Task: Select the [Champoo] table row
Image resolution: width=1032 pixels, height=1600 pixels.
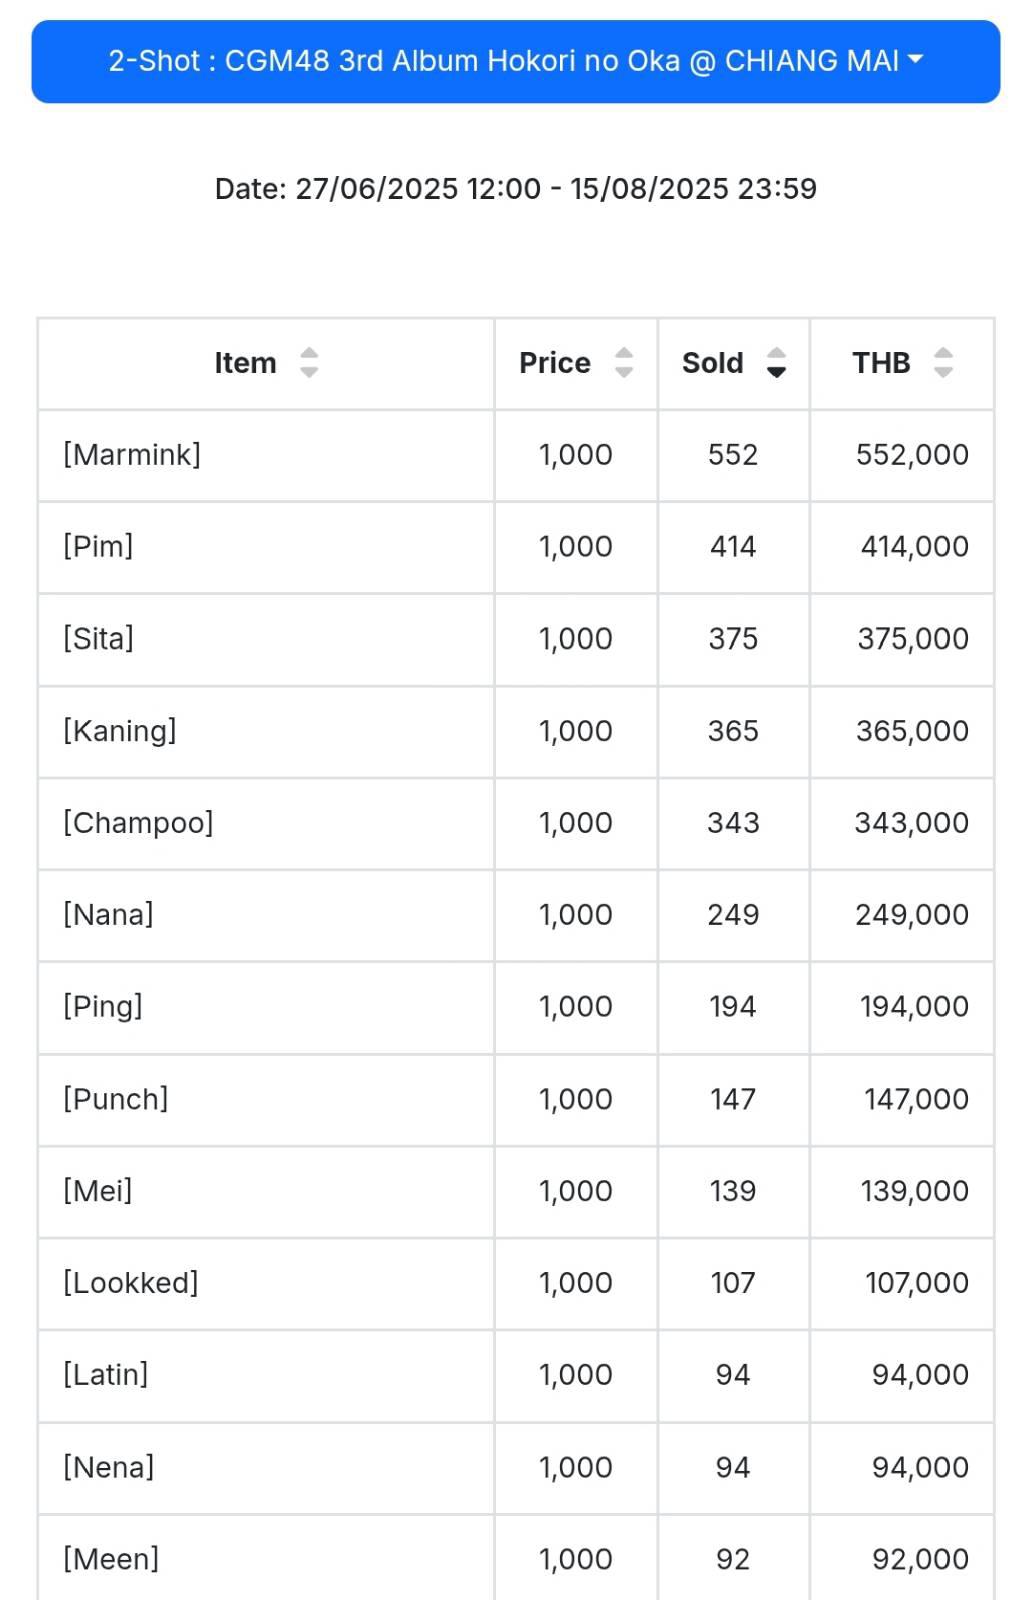Action: (x=516, y=823)
